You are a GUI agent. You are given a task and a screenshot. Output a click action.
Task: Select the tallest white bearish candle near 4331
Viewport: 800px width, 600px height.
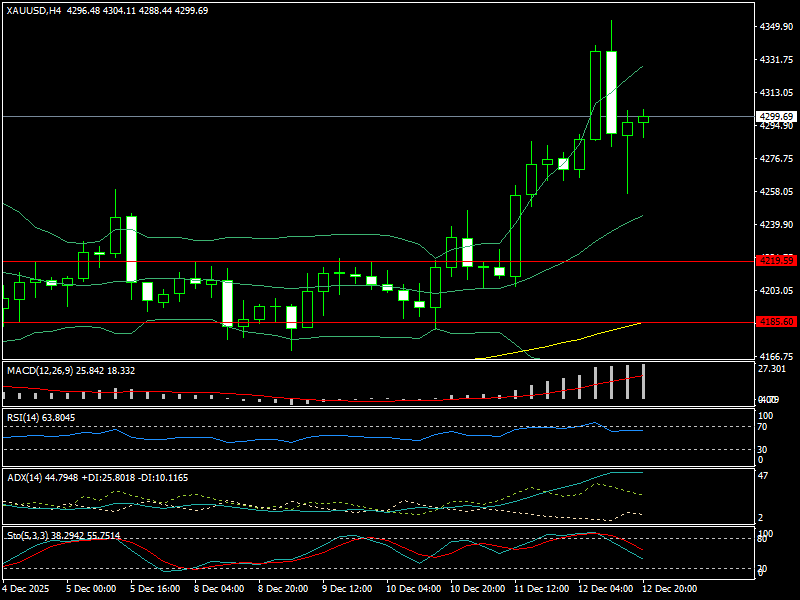coord(611,92)
